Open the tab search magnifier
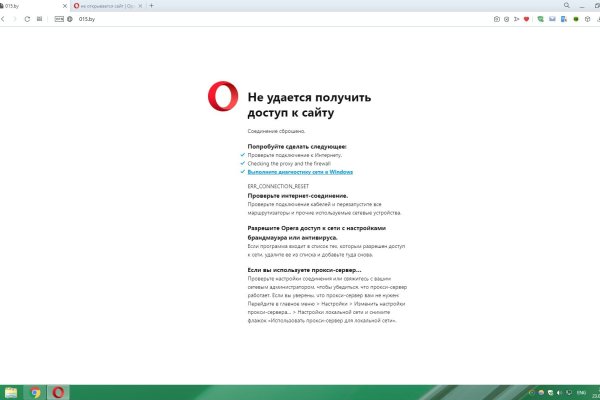This screenshot has height=400, width=600. 566,5
